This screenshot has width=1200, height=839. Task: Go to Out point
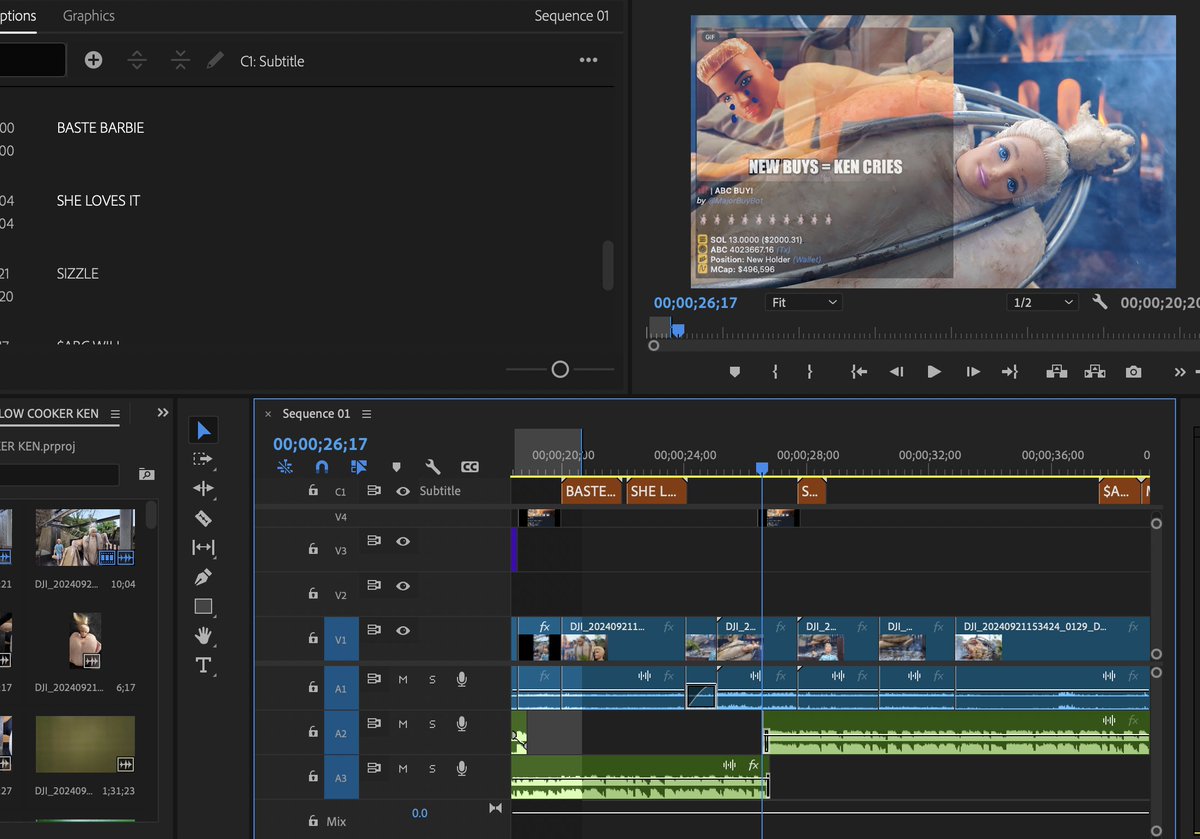click(1010, 371)
